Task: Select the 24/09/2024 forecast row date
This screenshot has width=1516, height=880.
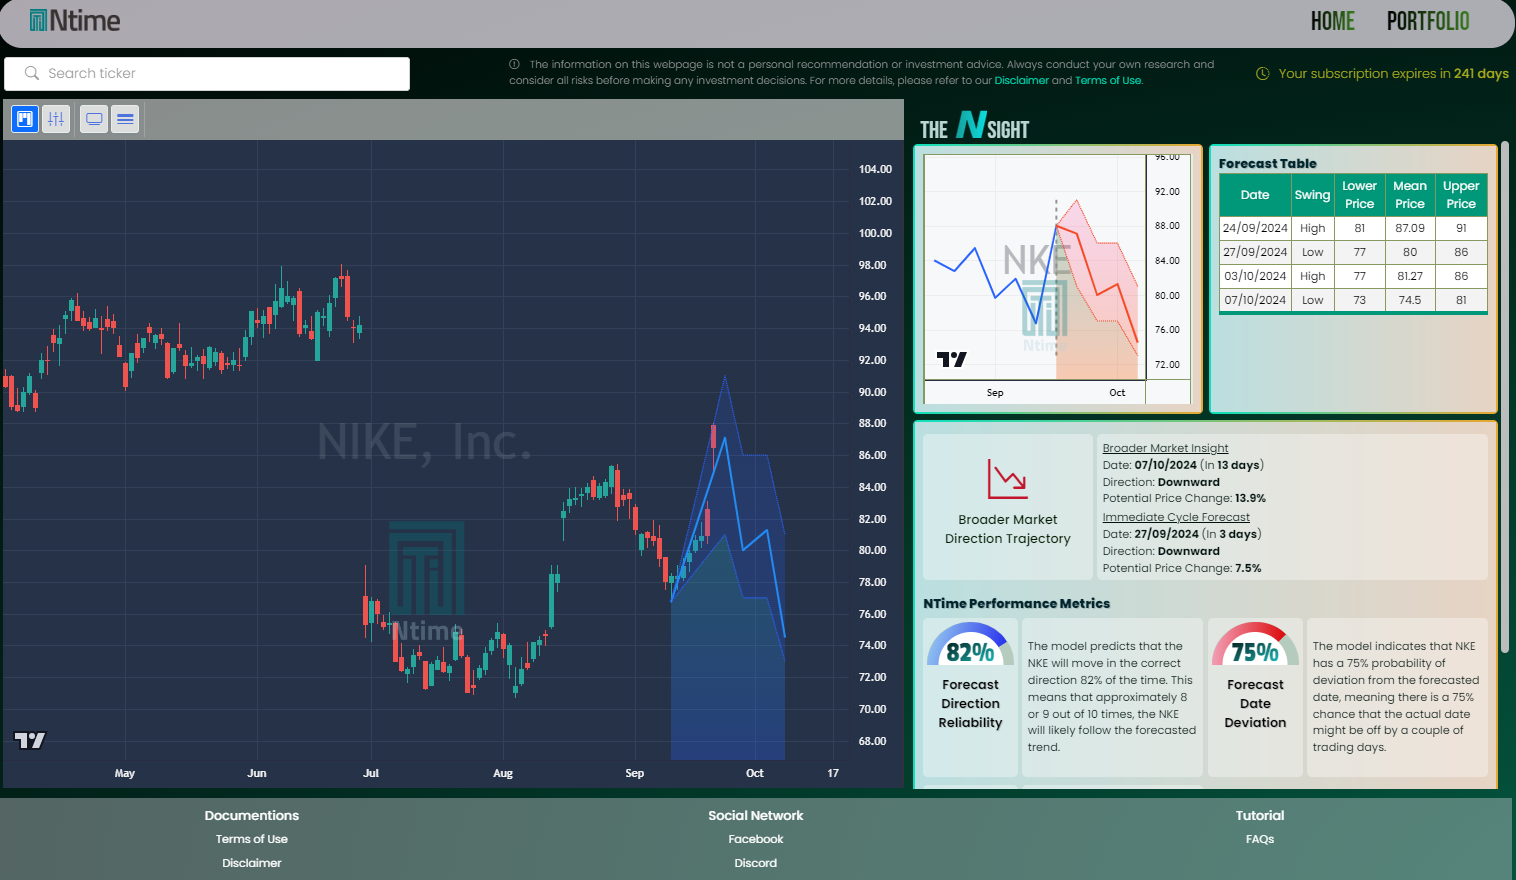Action: [x=1255, y=228]
